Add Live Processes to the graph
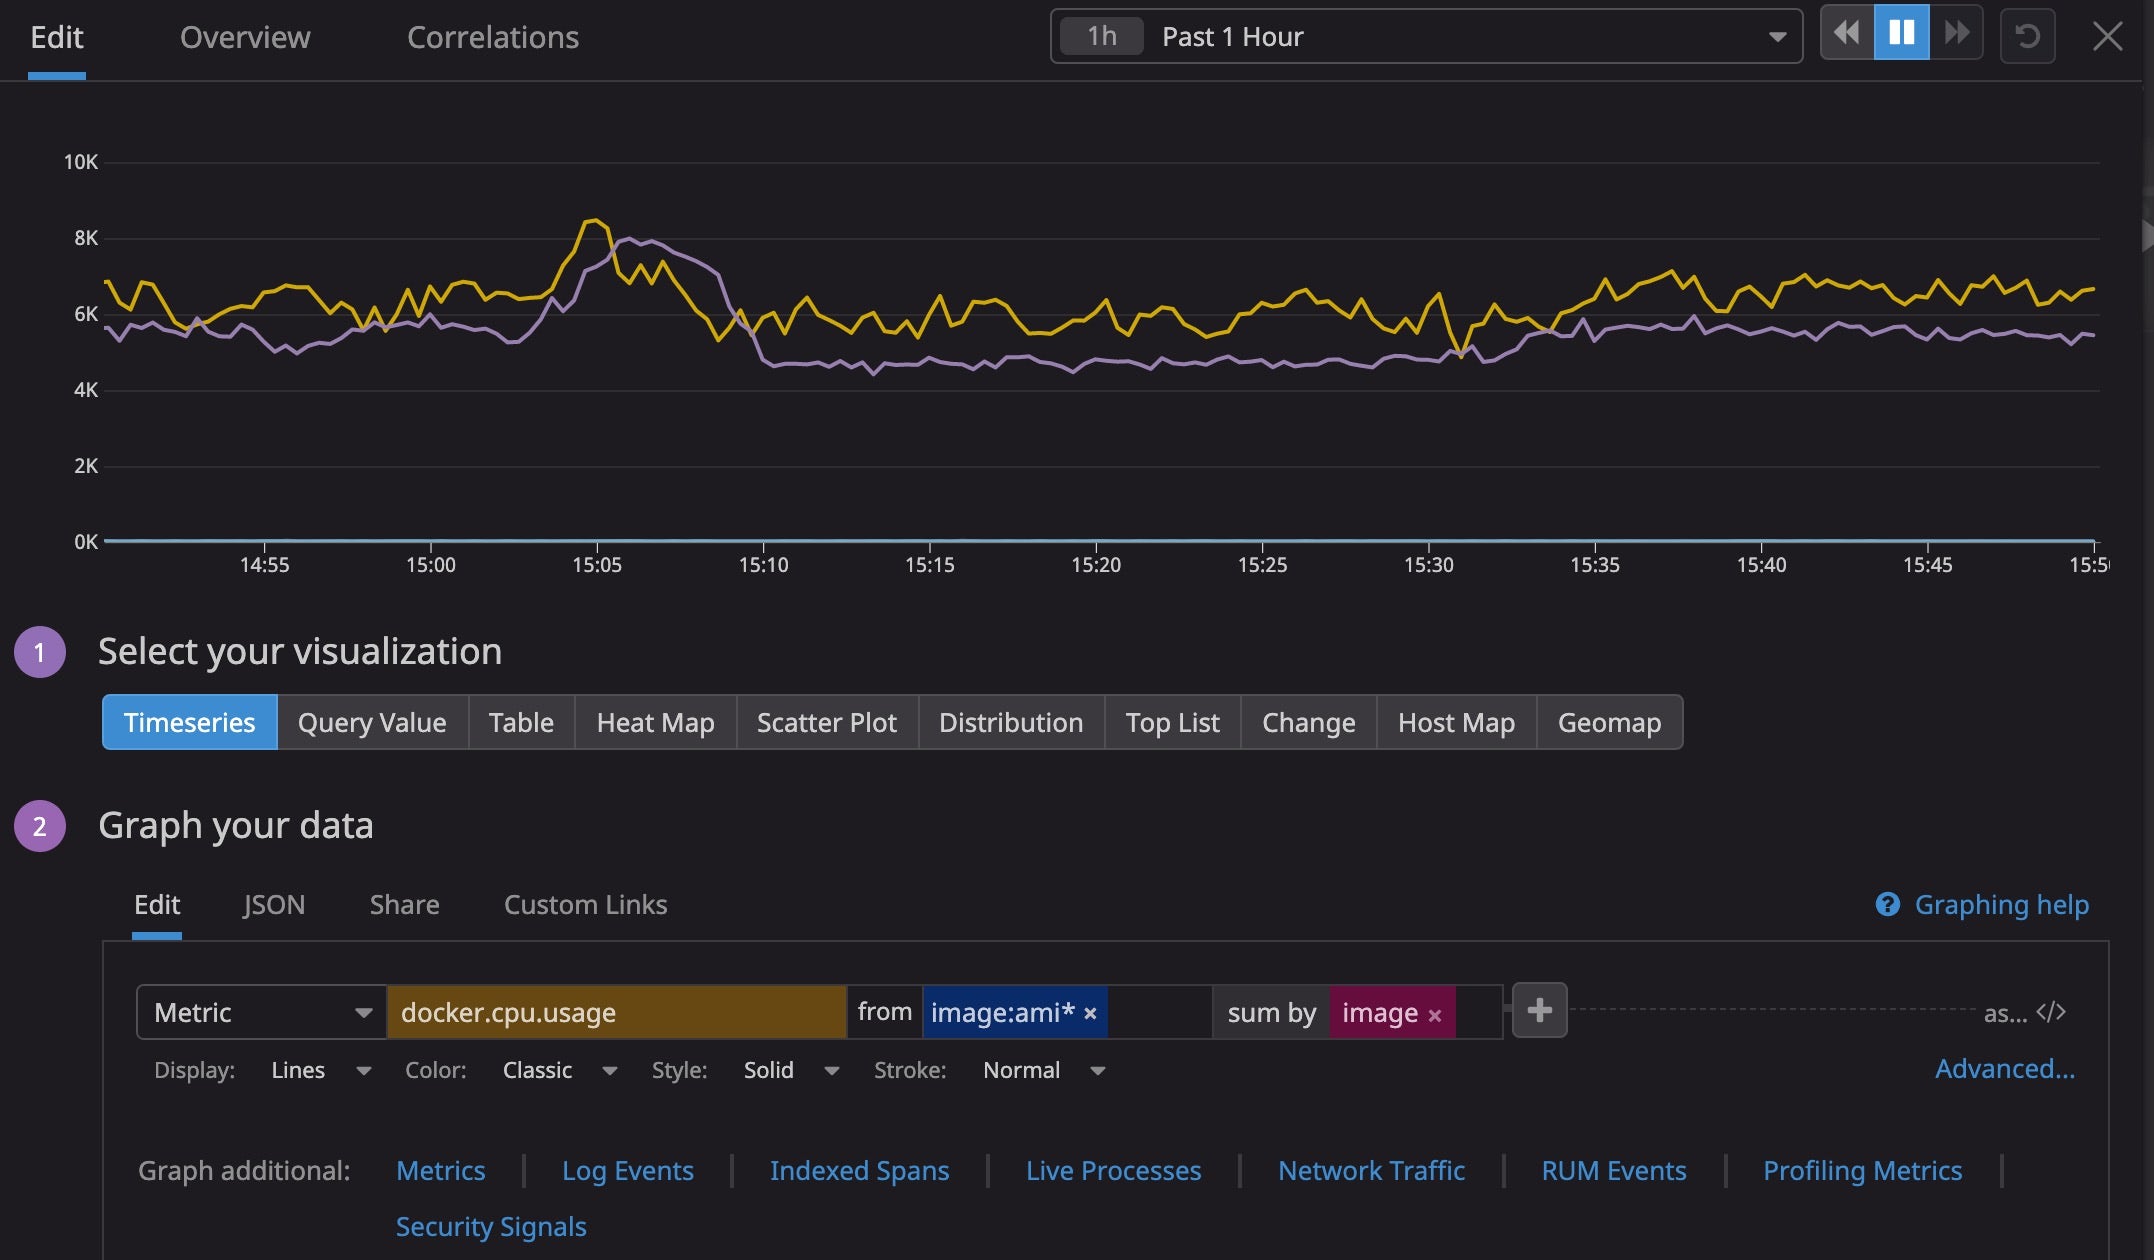This screenshot has width=2154, height=1260. point(1114,1170)
